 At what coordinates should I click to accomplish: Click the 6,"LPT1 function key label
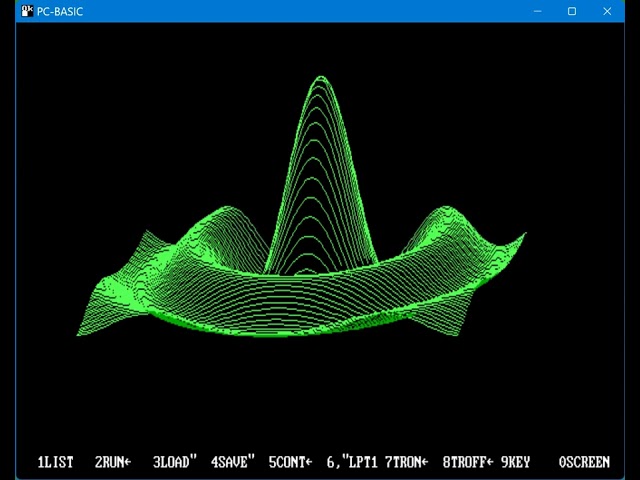coord(352,462)
